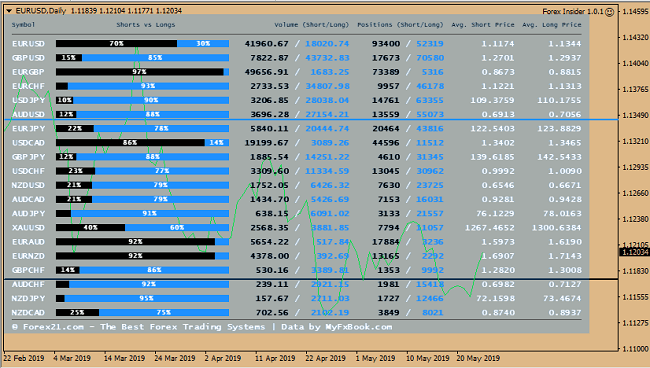Select the USDJPY symbol label
The width and height of the screenshot is (650, 368).
click(28, 100)
